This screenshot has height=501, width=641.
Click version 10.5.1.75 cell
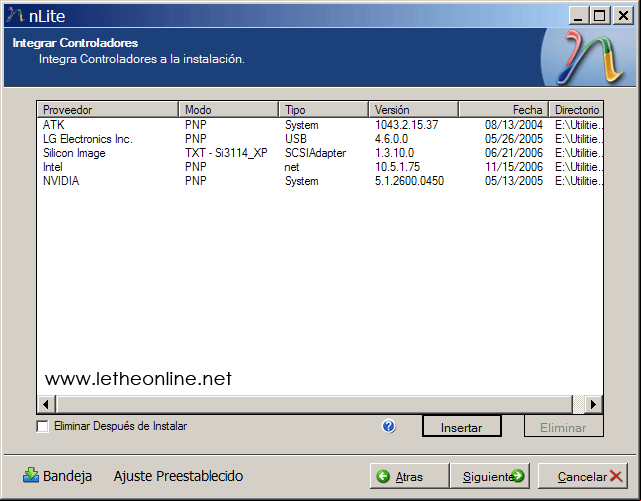tap(397, 167)
